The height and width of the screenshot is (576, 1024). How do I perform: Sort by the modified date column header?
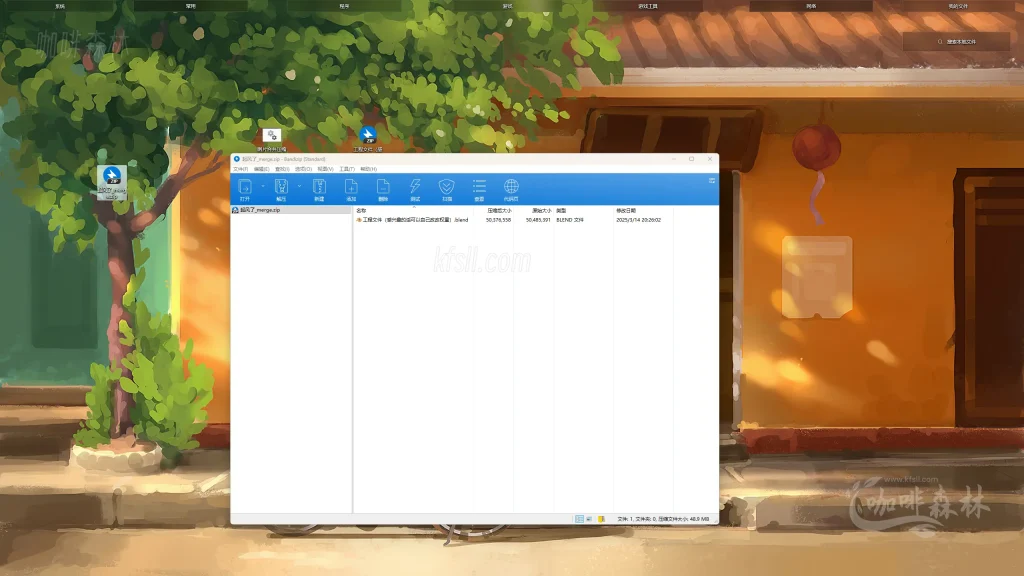pos(626,211)
